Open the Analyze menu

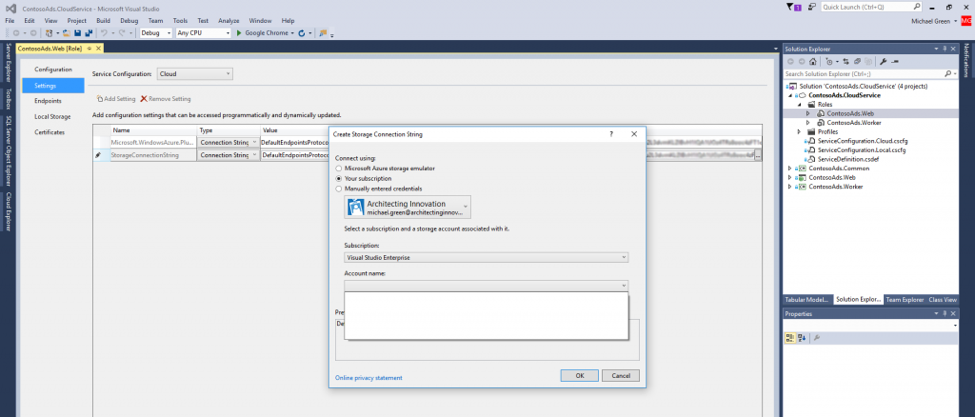[229, 21]
